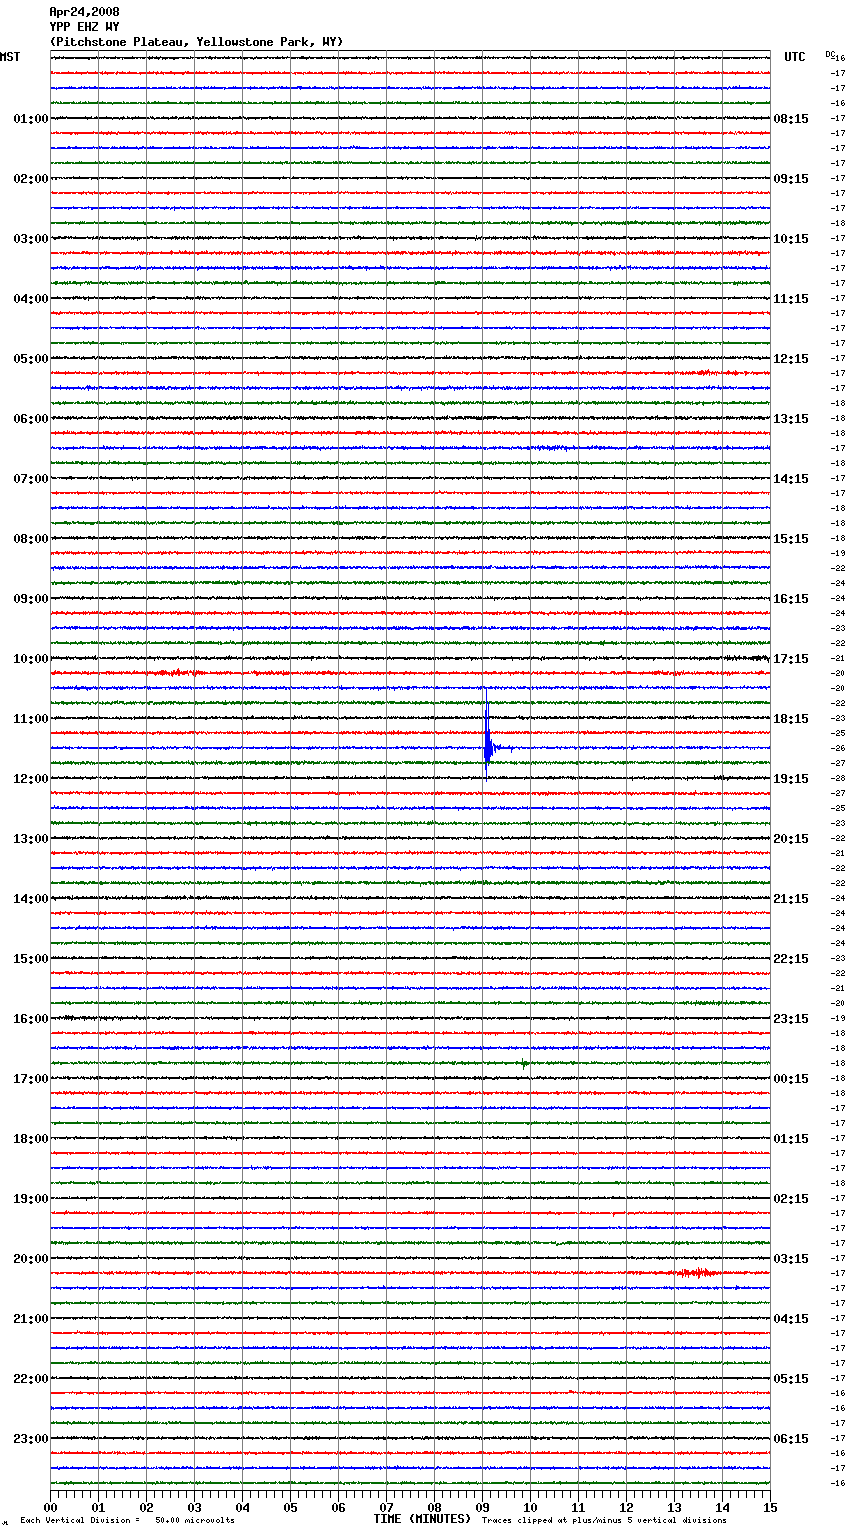The image size is (850, 1534).
Task: Click the 15:15 UTC time label
Action: point(791,539)
